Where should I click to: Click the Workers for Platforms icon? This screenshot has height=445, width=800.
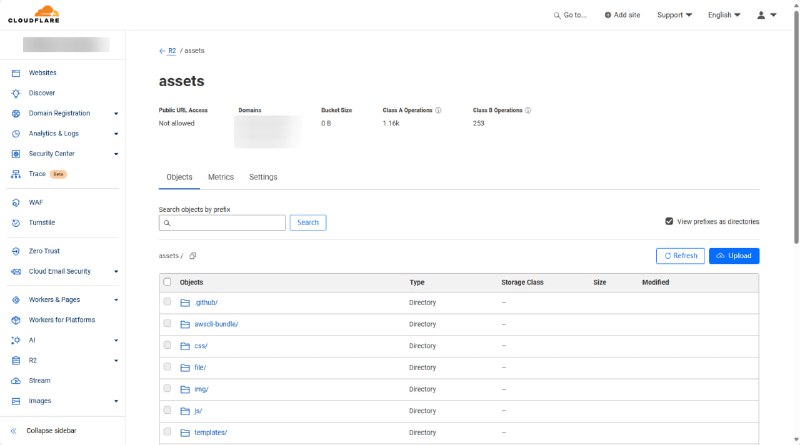tap(15, 320)
